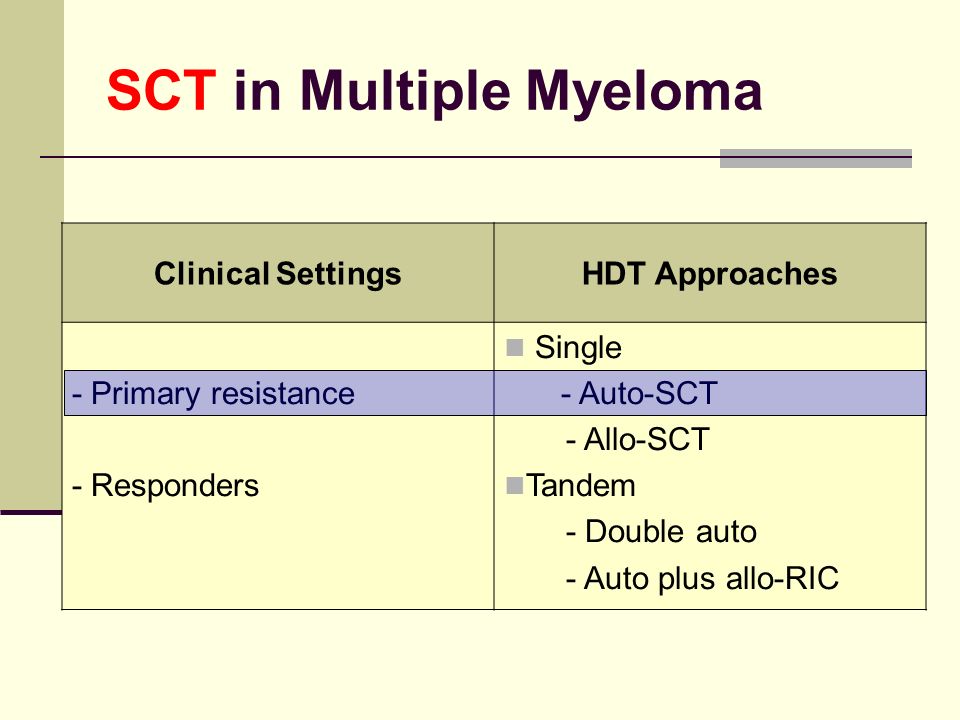
Task: Click the gray bullet beside Tandem
Action: point(515,486)
